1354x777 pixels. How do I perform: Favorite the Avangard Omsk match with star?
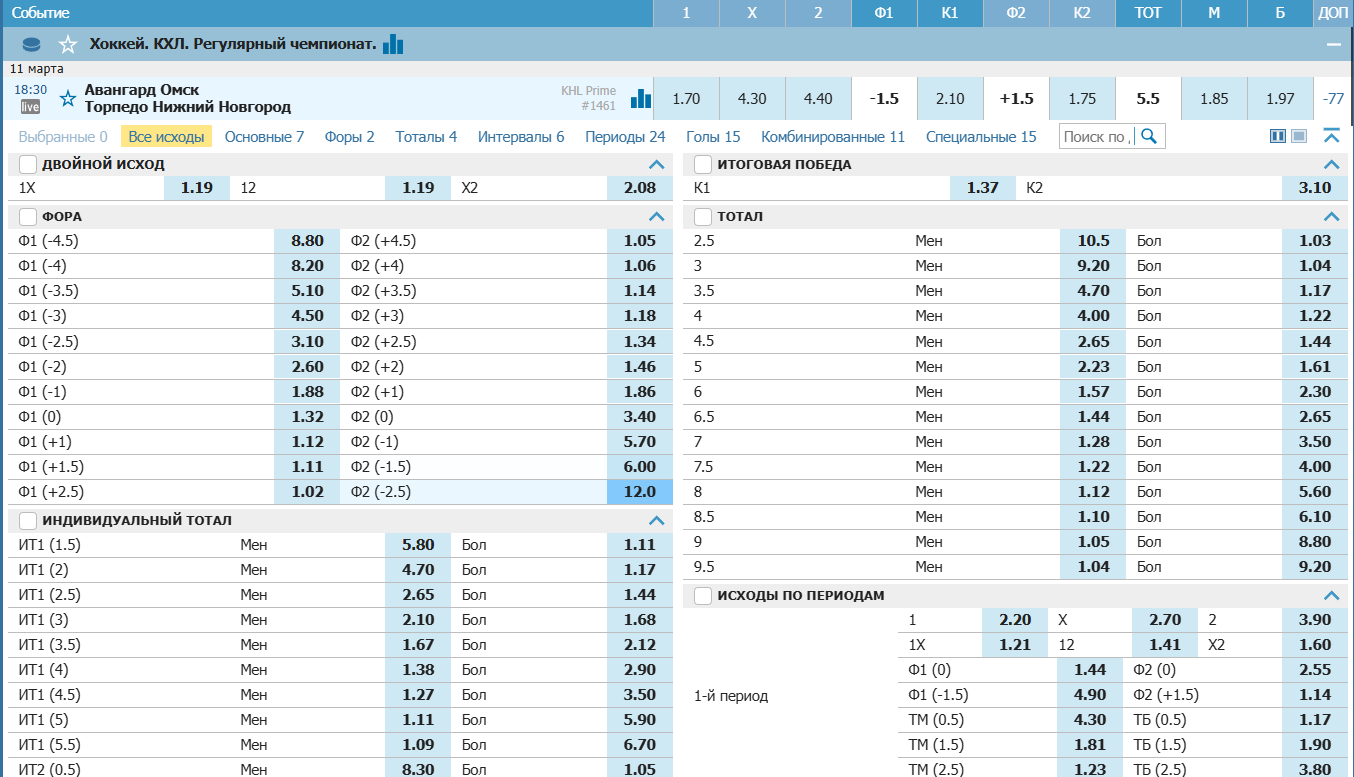[68, 98]
